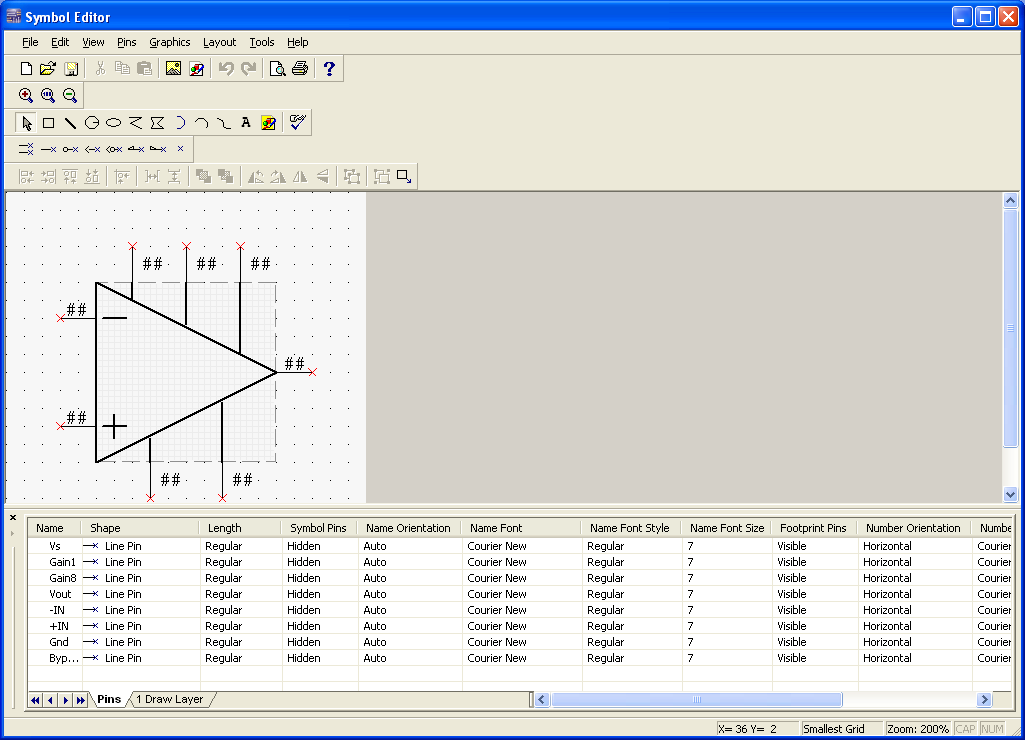Select the plain line pin tool

pos(48,150)
